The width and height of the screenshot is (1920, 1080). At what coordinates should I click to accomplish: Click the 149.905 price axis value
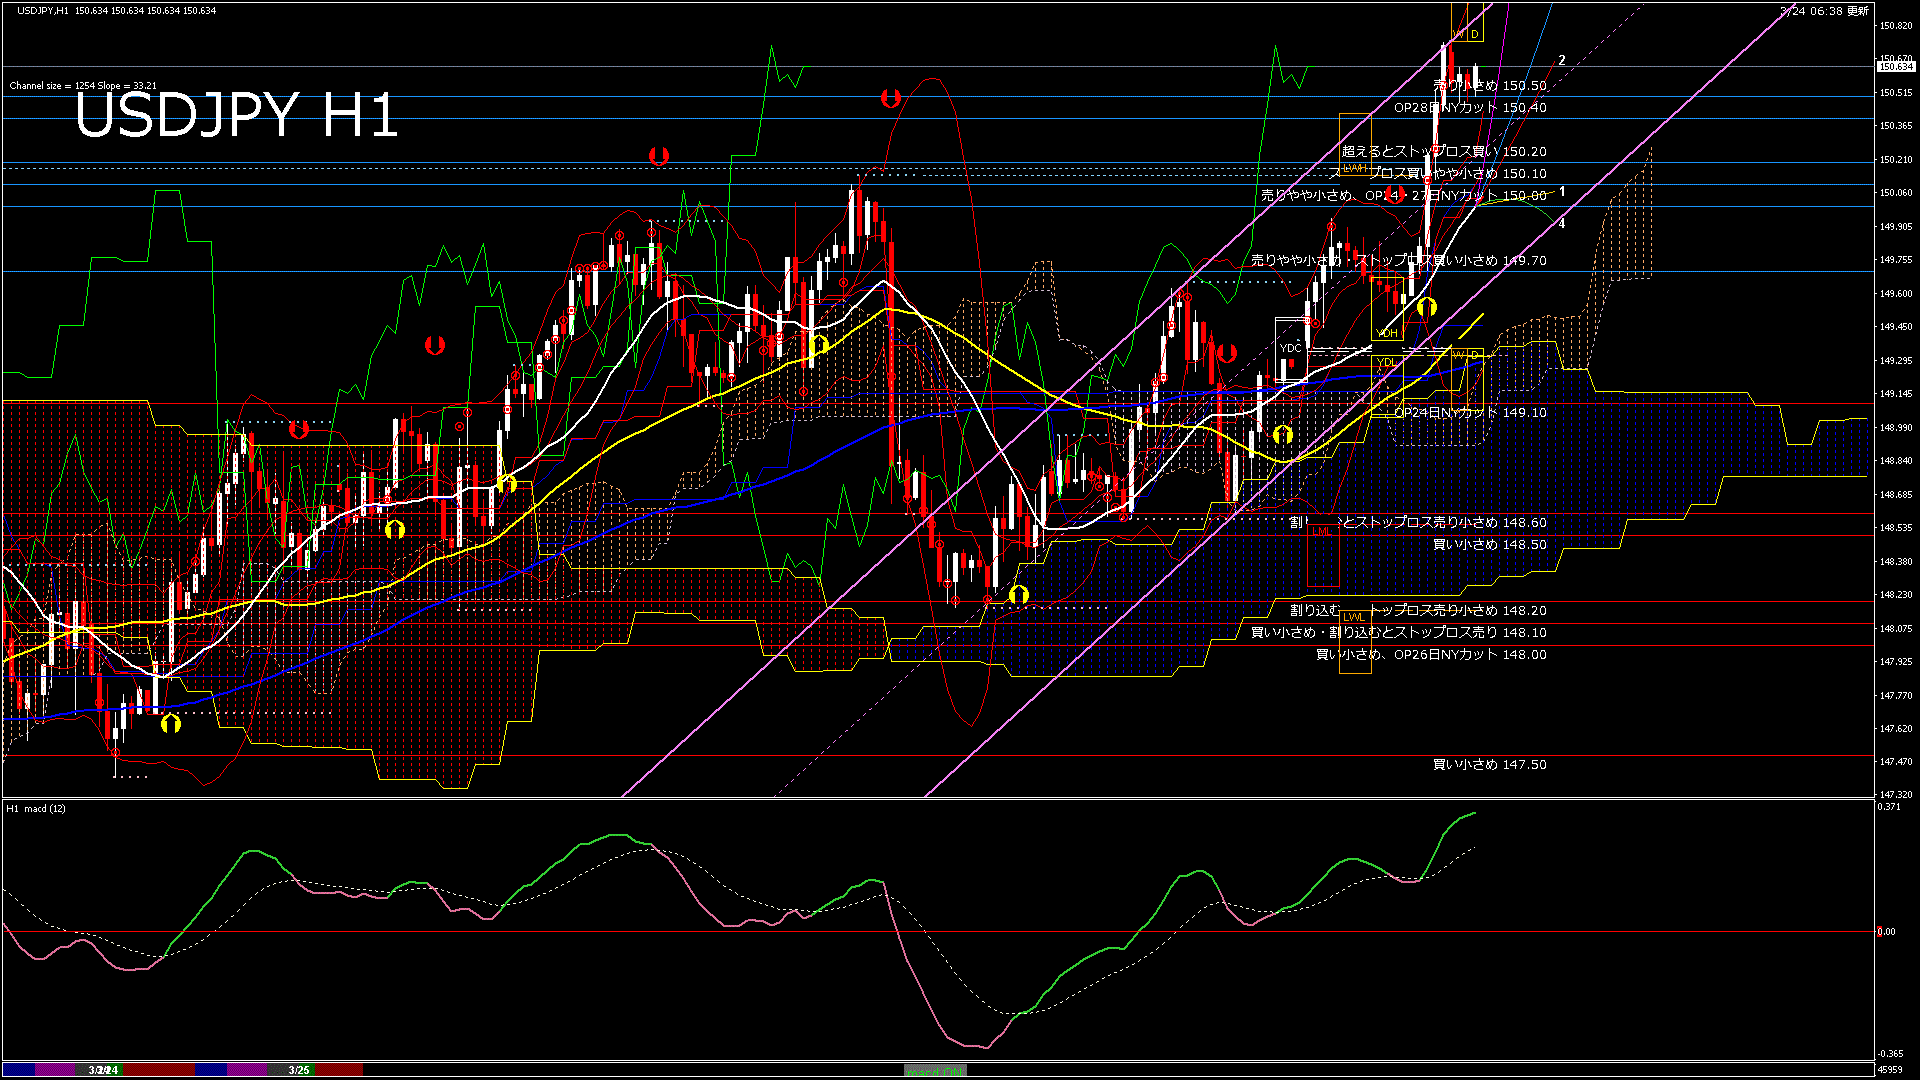pyautogui.click(x=1896, y=227)
